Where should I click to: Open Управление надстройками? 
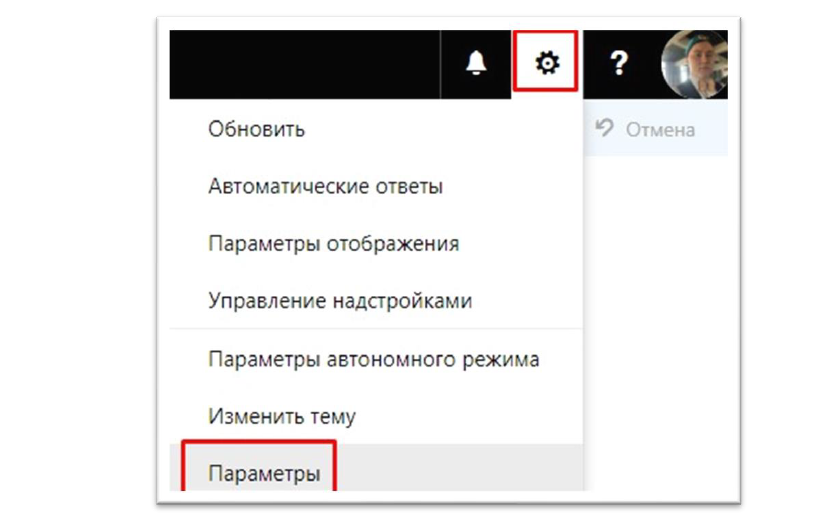pyautogui.click(x=339, y=301)
